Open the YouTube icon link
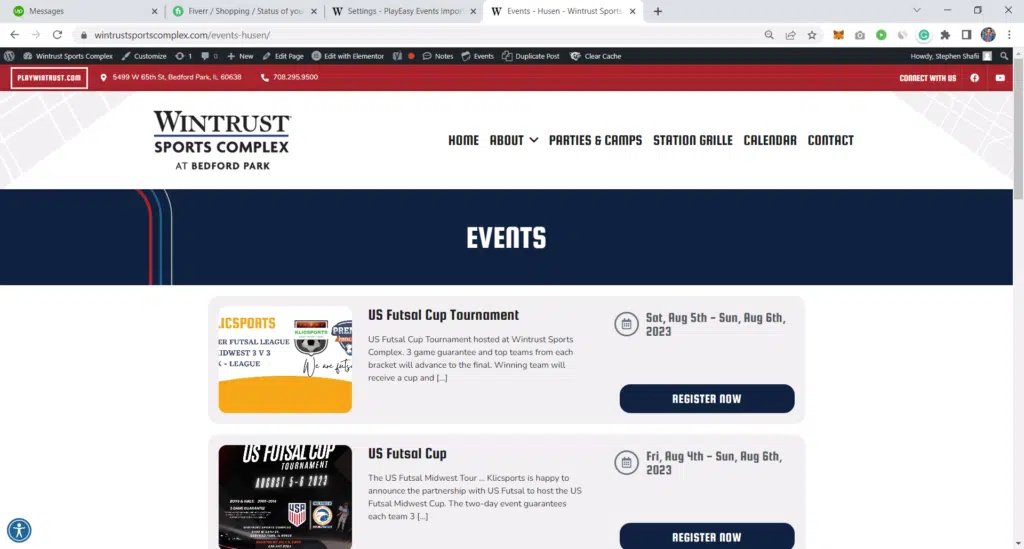Viewport: 1024px width, 549px height. pos(1000,78)
